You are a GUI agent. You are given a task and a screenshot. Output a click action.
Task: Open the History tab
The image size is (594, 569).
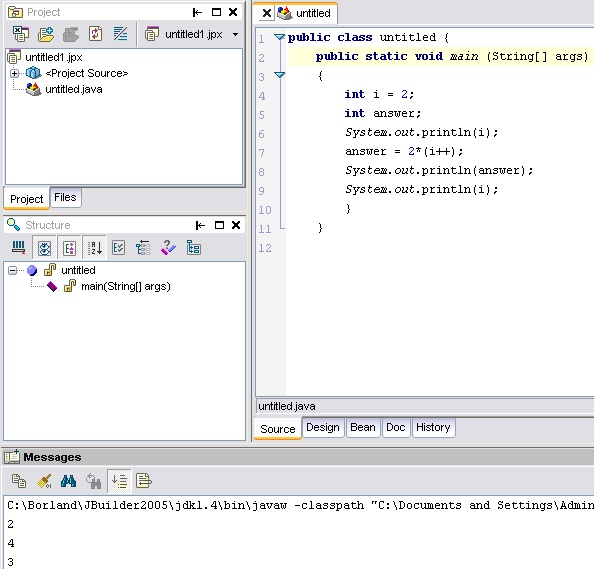pos(433,427)
